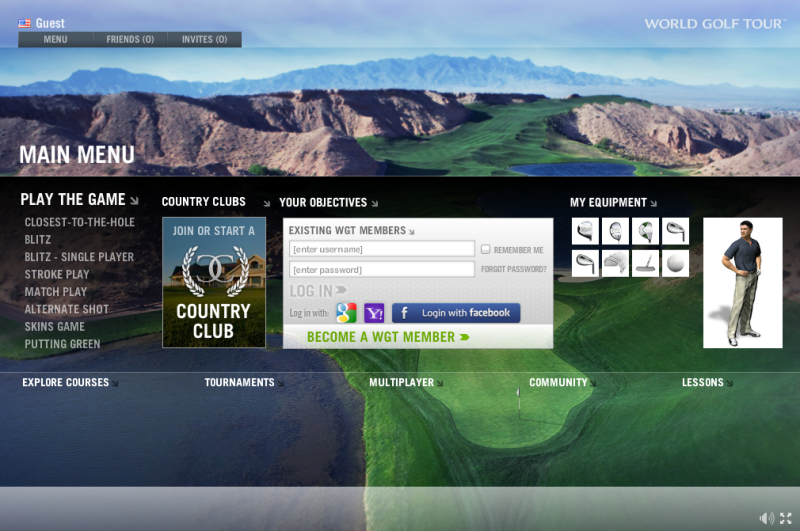
Task: Choose Closest-to-the-Hole game mode
Action: 80,222
